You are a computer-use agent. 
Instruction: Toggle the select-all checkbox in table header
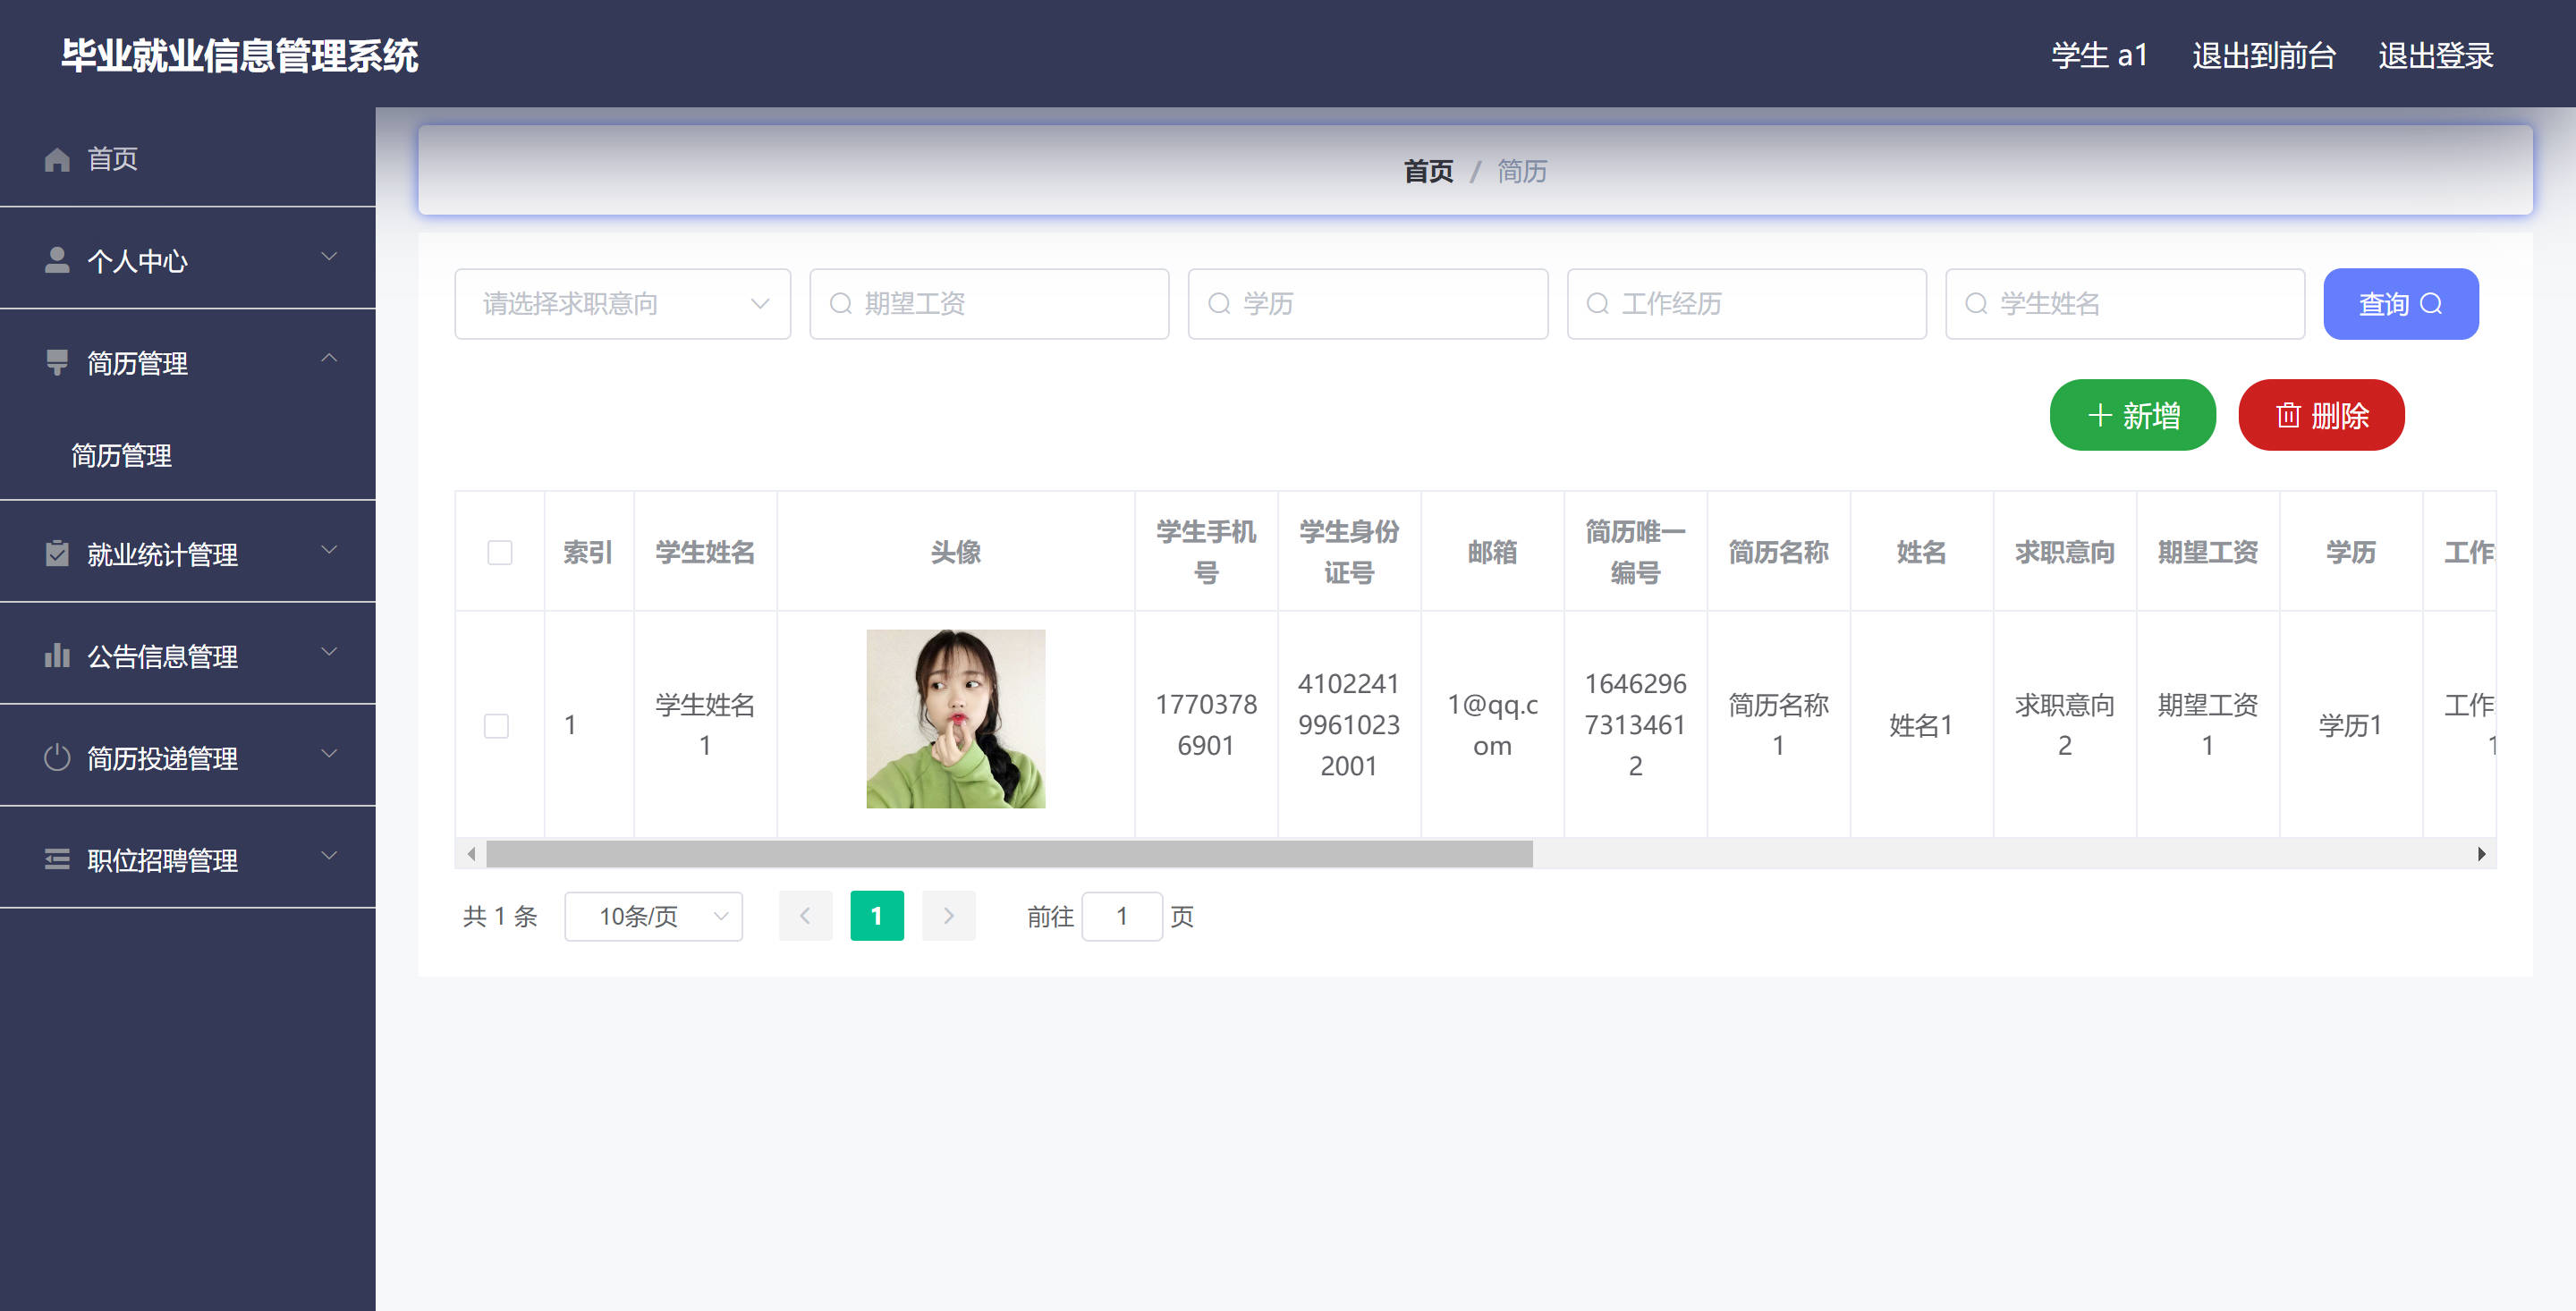click(x=500, y=552)
